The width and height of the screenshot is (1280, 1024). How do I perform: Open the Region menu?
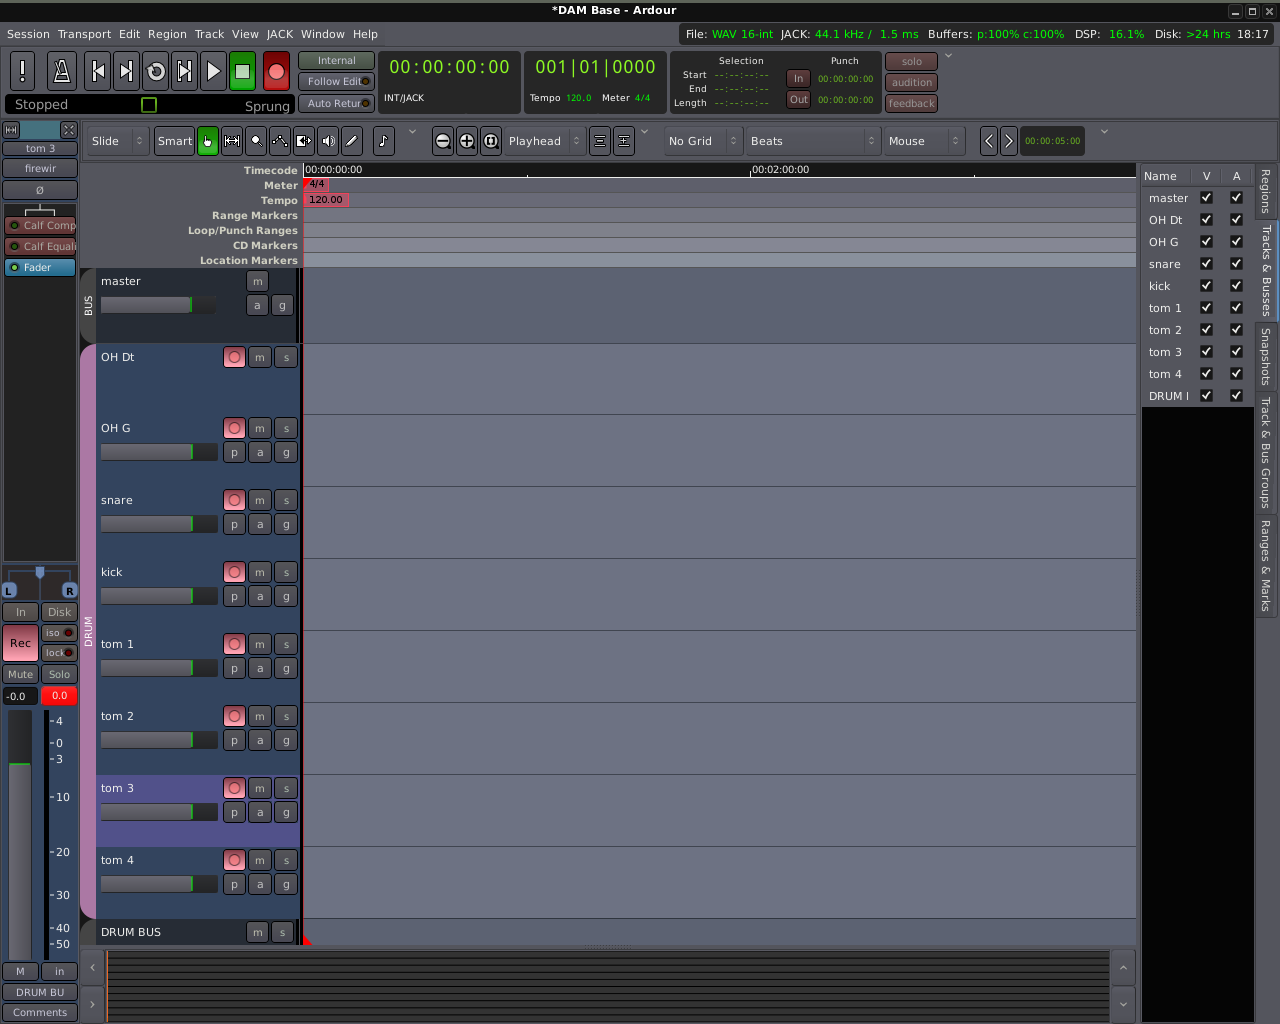167,34
